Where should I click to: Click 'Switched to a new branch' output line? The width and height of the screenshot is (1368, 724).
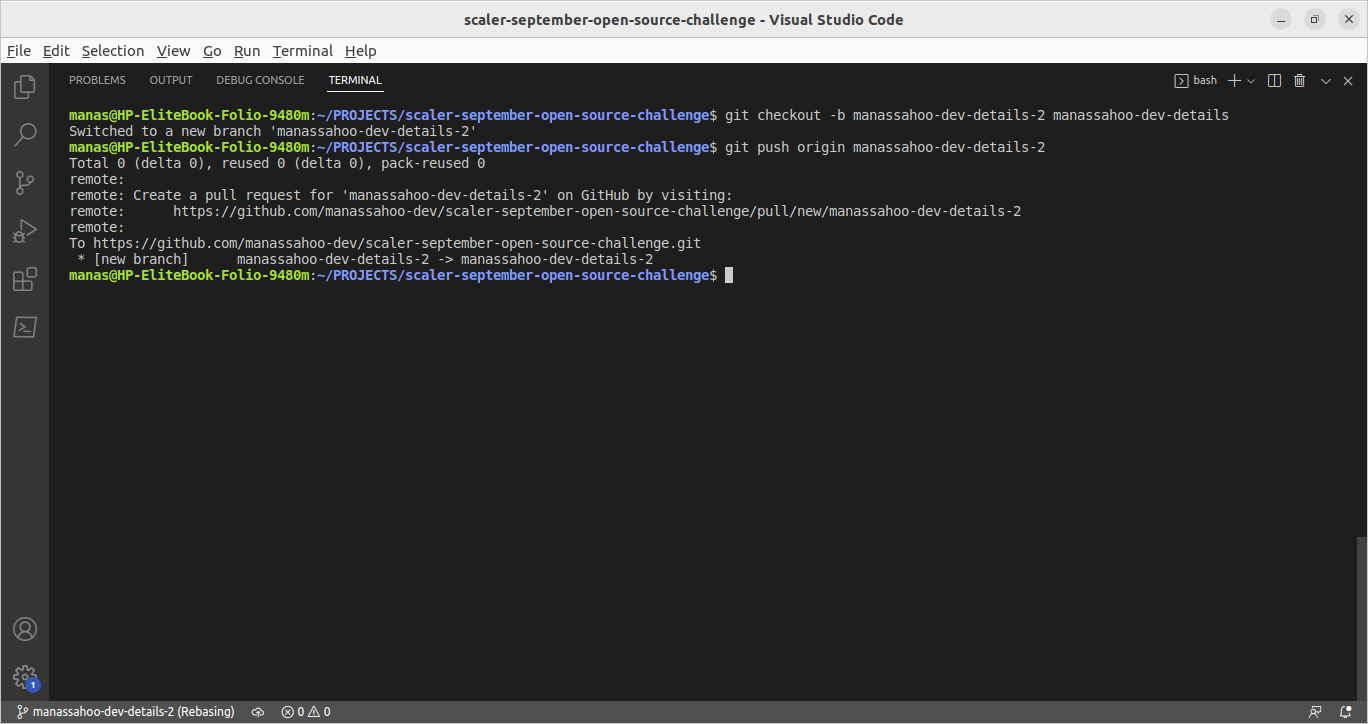[273, 131]
